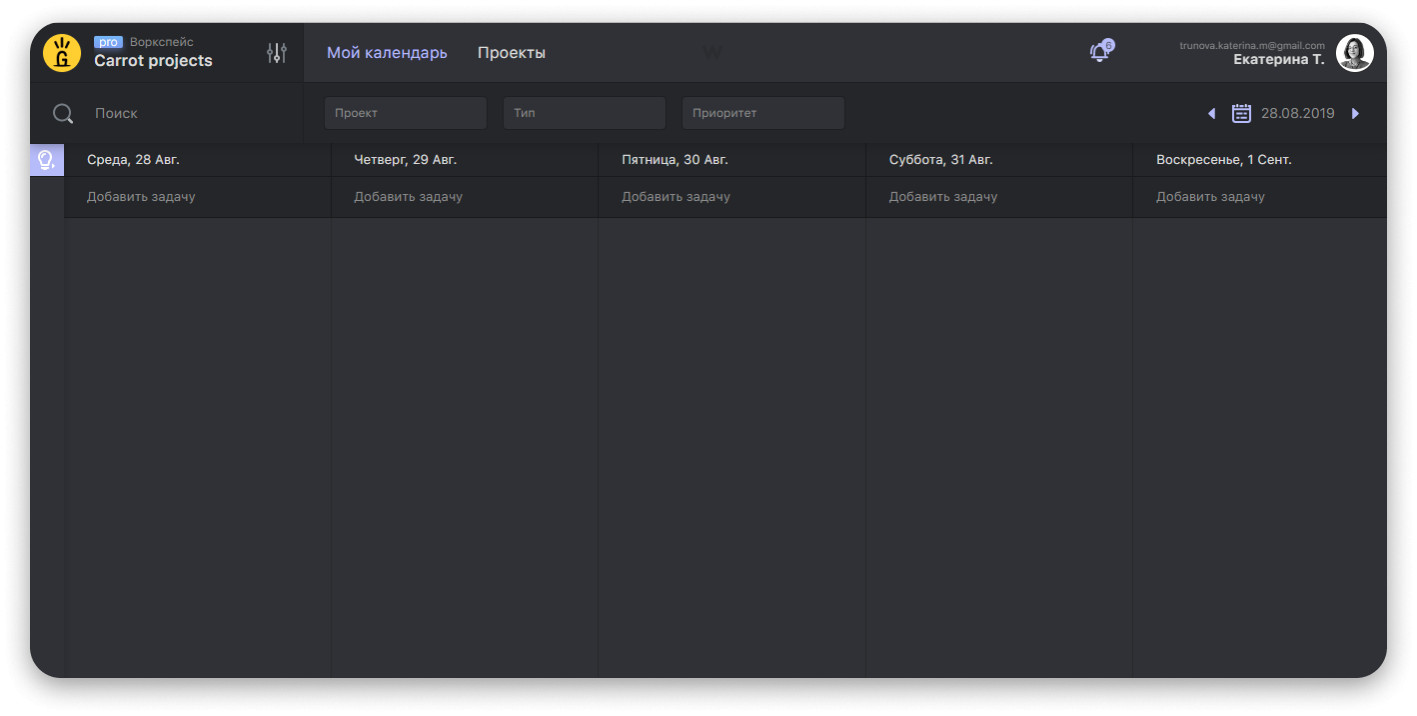Open workspace settings sliders icon
This screenshot has height=716, width=1417.
click(x=277, y=53)
